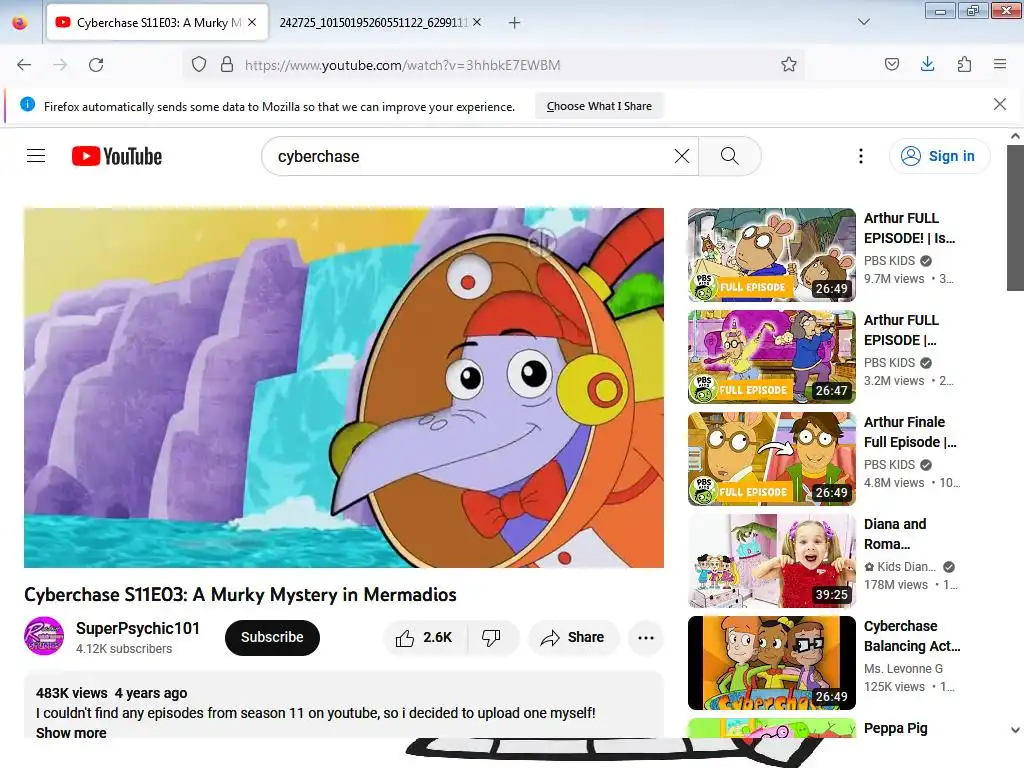This screenshot has width=1024, height=768.
Task: Open YouTube settings three-dot menu
Action: [x=861, y=156]
